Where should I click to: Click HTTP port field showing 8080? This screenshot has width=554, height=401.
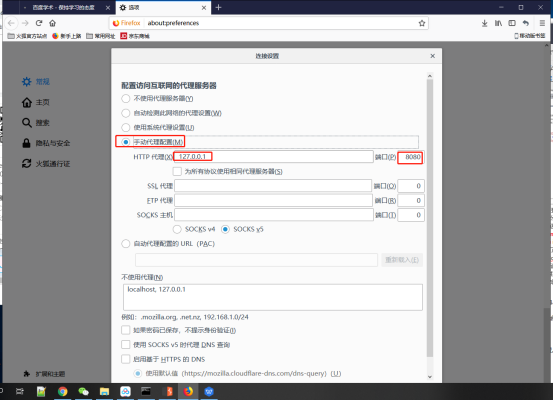click(x=411, y=157)
